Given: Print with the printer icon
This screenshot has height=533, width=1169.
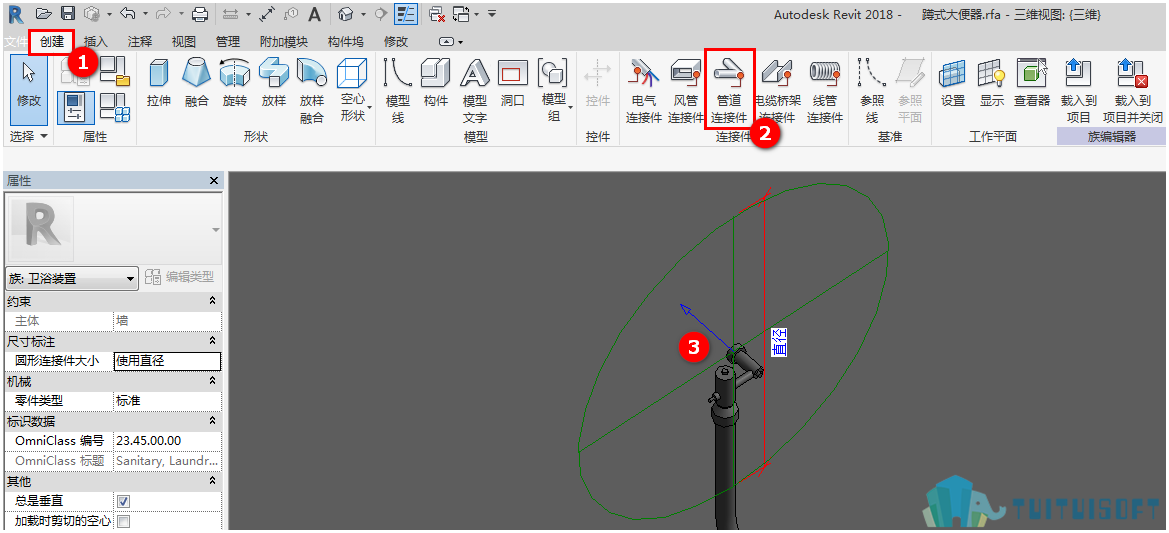Looking at the screenshot, I should (x=200, y=13).
